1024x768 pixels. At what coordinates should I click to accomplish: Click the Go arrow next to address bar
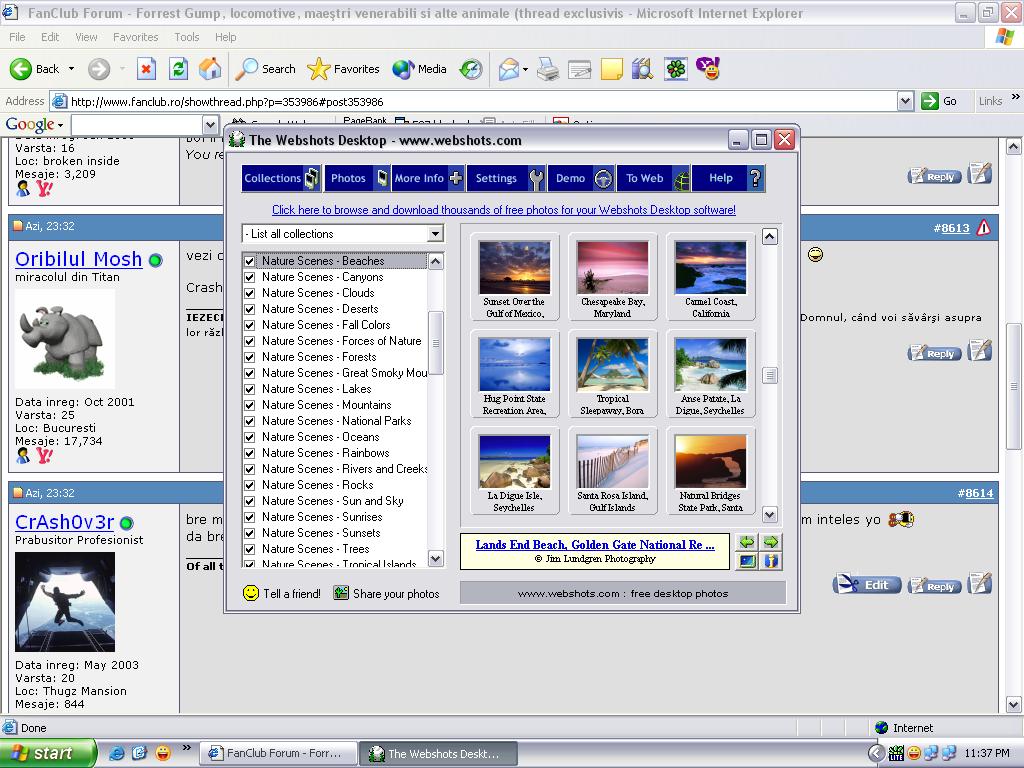[x=929, y=101]
